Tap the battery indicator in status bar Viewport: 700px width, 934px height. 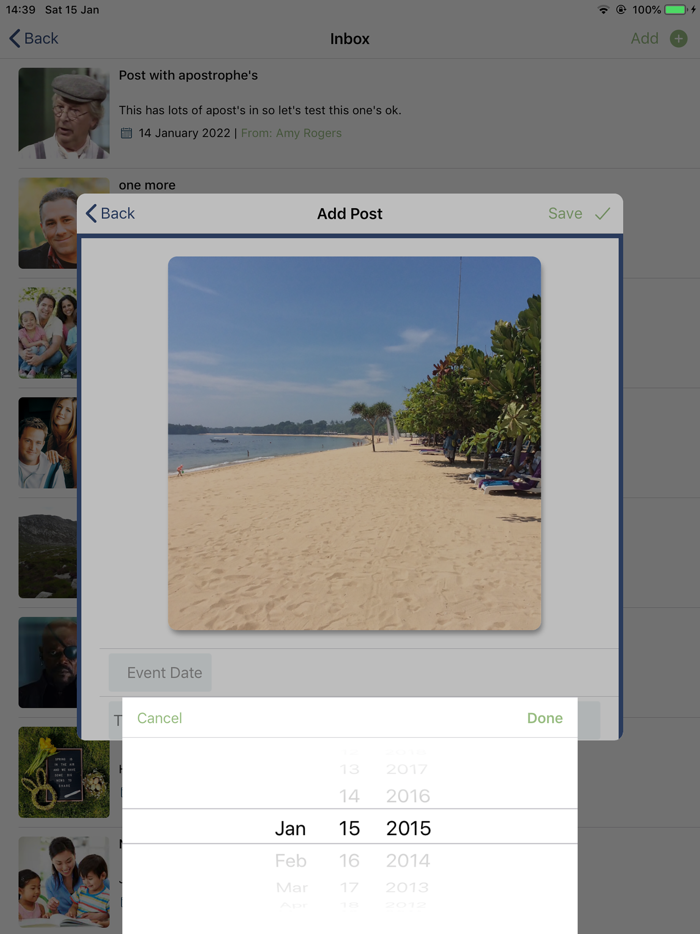click(676, 10)
